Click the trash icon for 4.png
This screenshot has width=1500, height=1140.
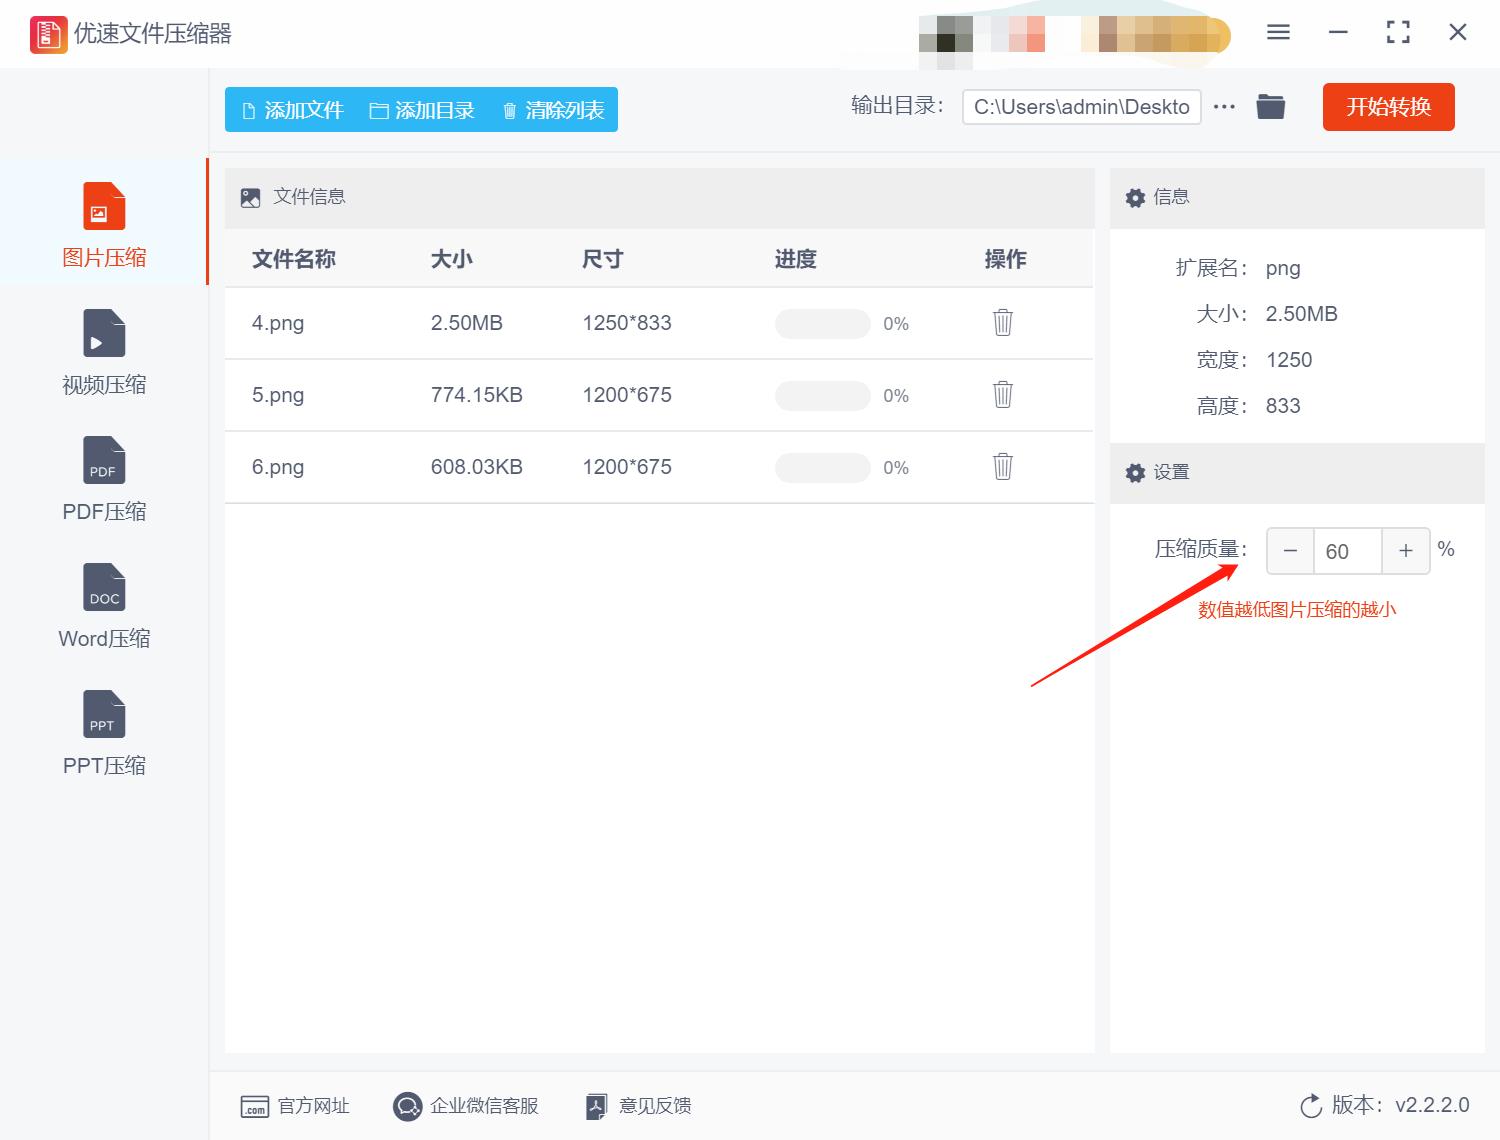point(1002,323)
